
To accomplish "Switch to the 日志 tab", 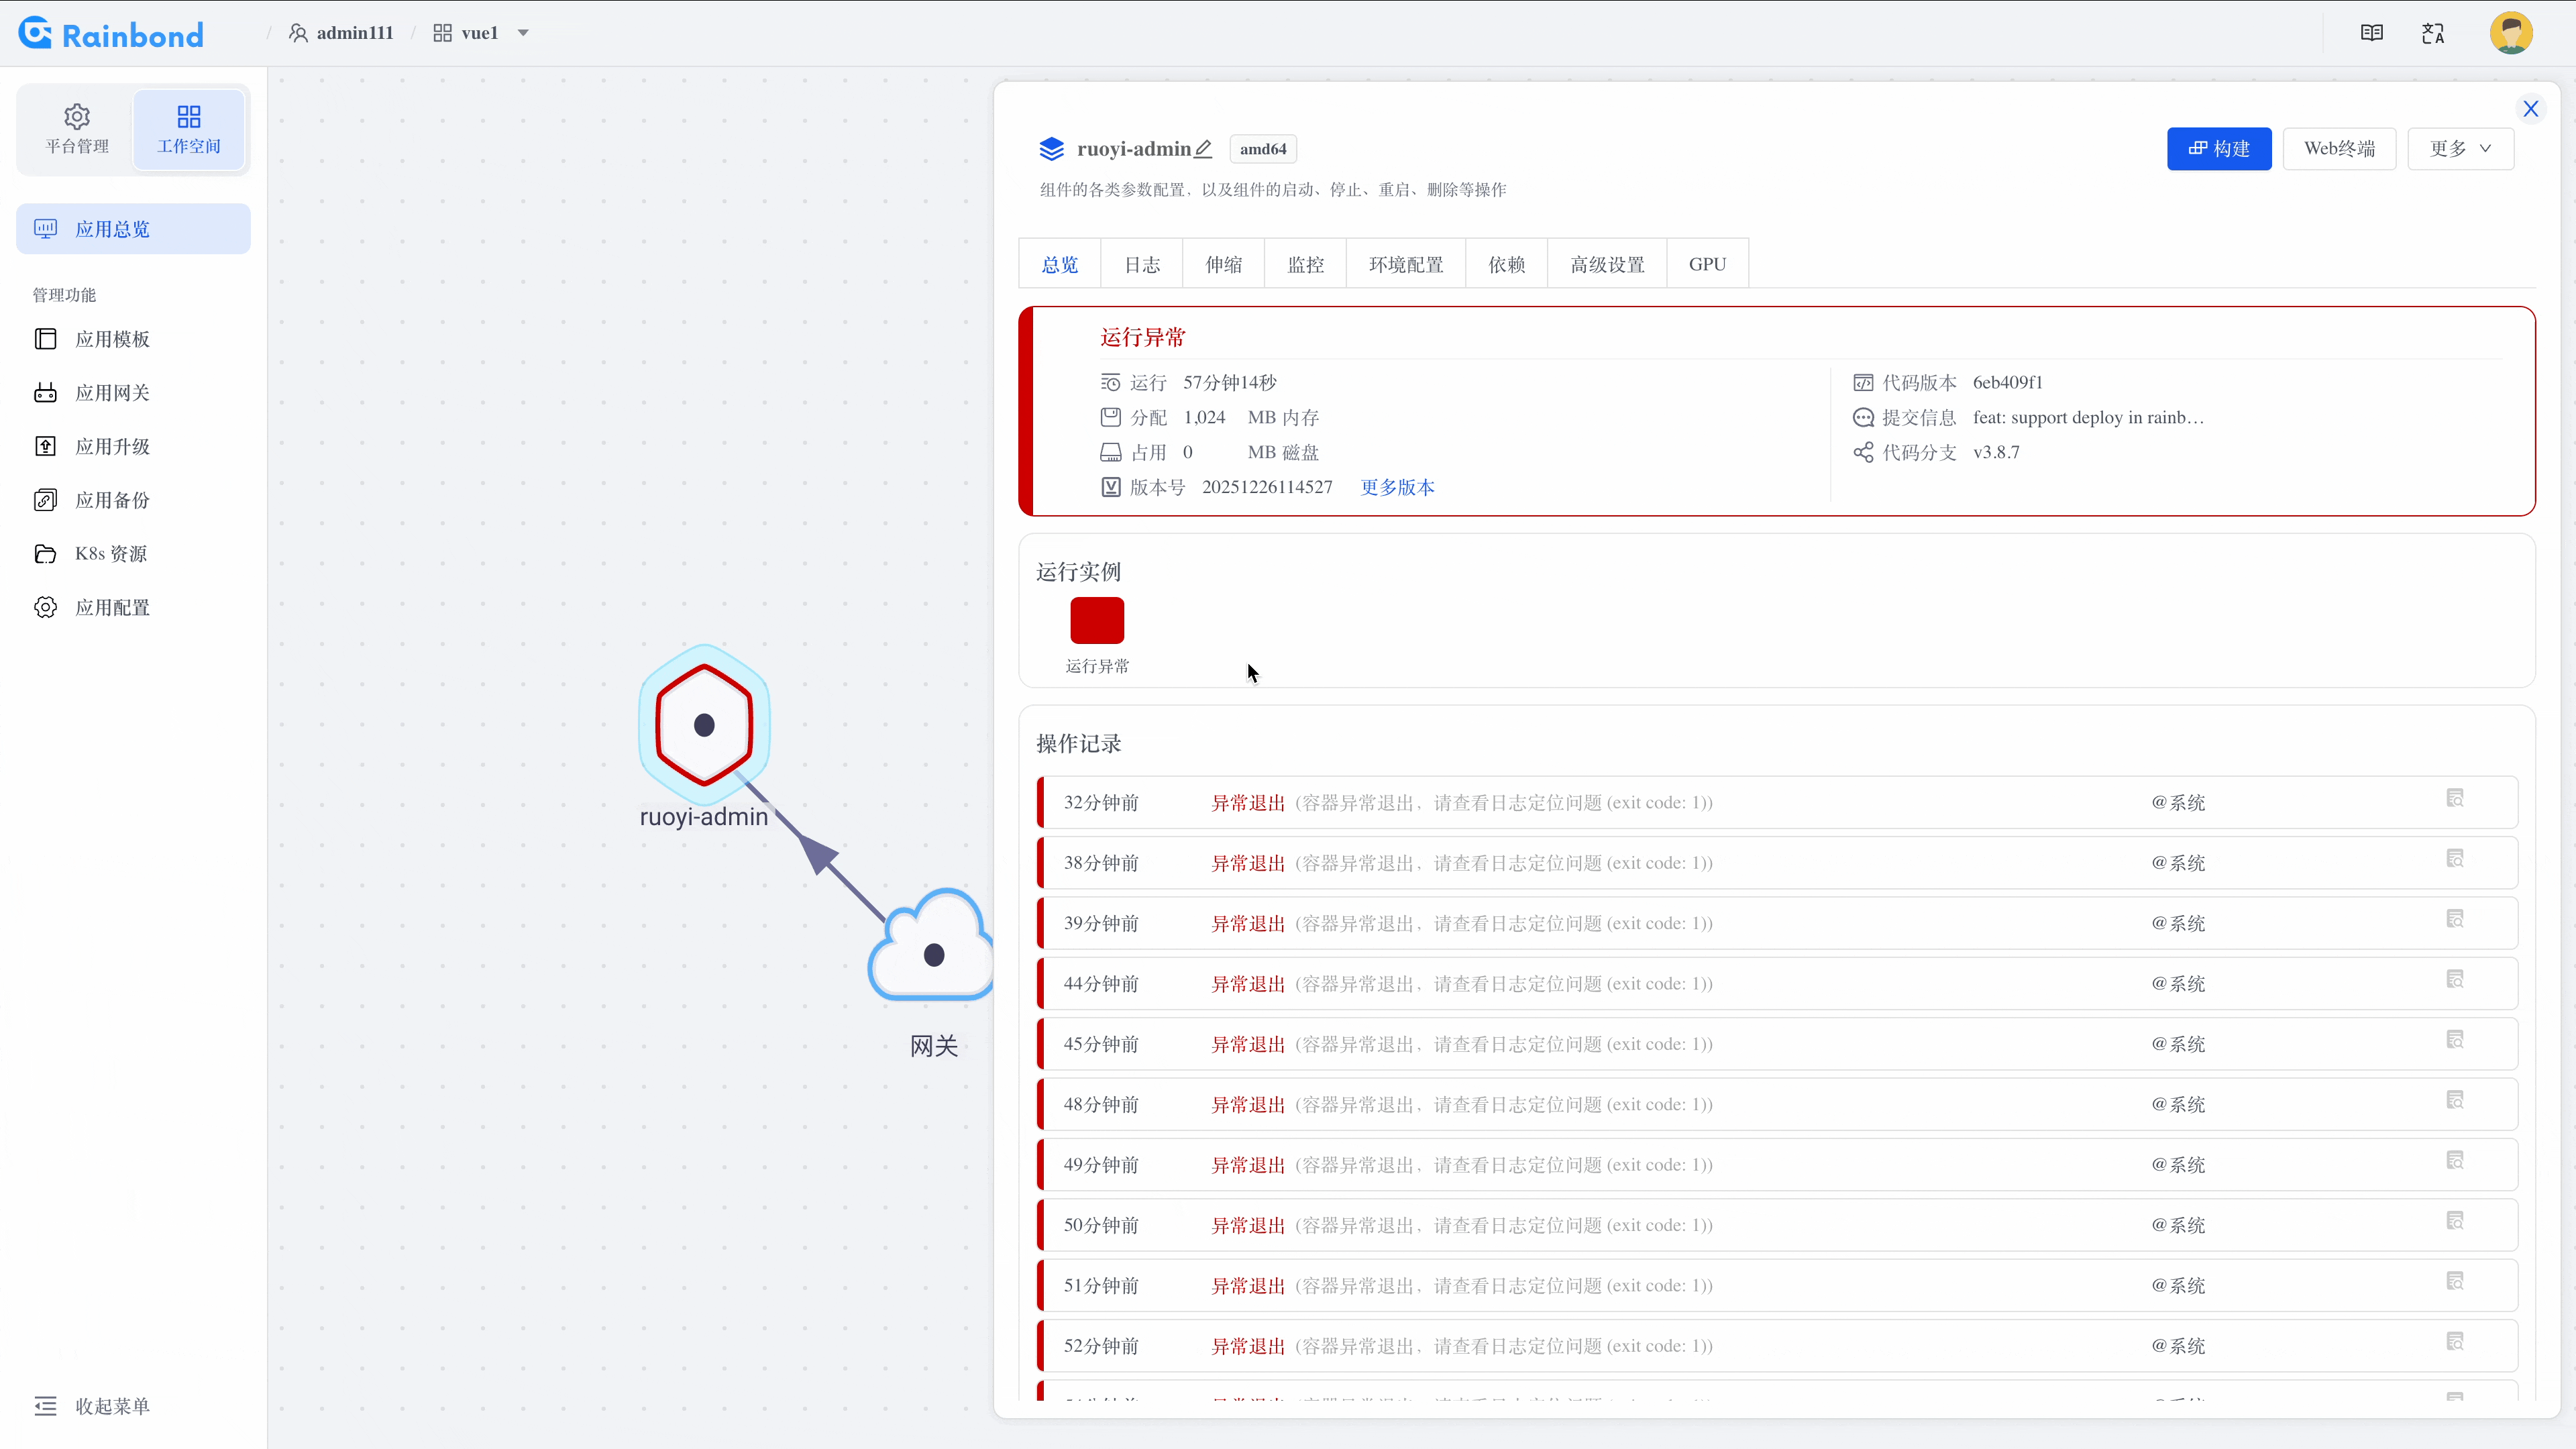I will click(x=1141, y=264).
